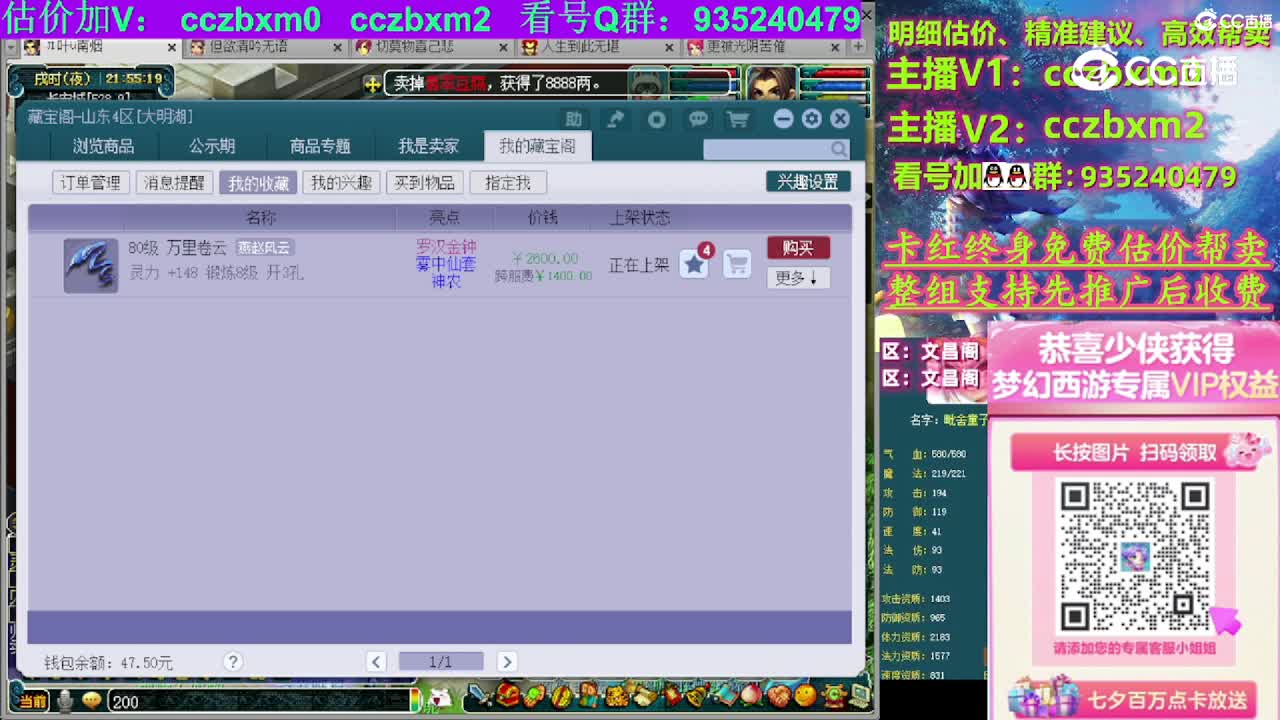This screenshot has height=720, width=1280.
Task: Click the game clock 21:55:19 display
Action: point(133,78)
